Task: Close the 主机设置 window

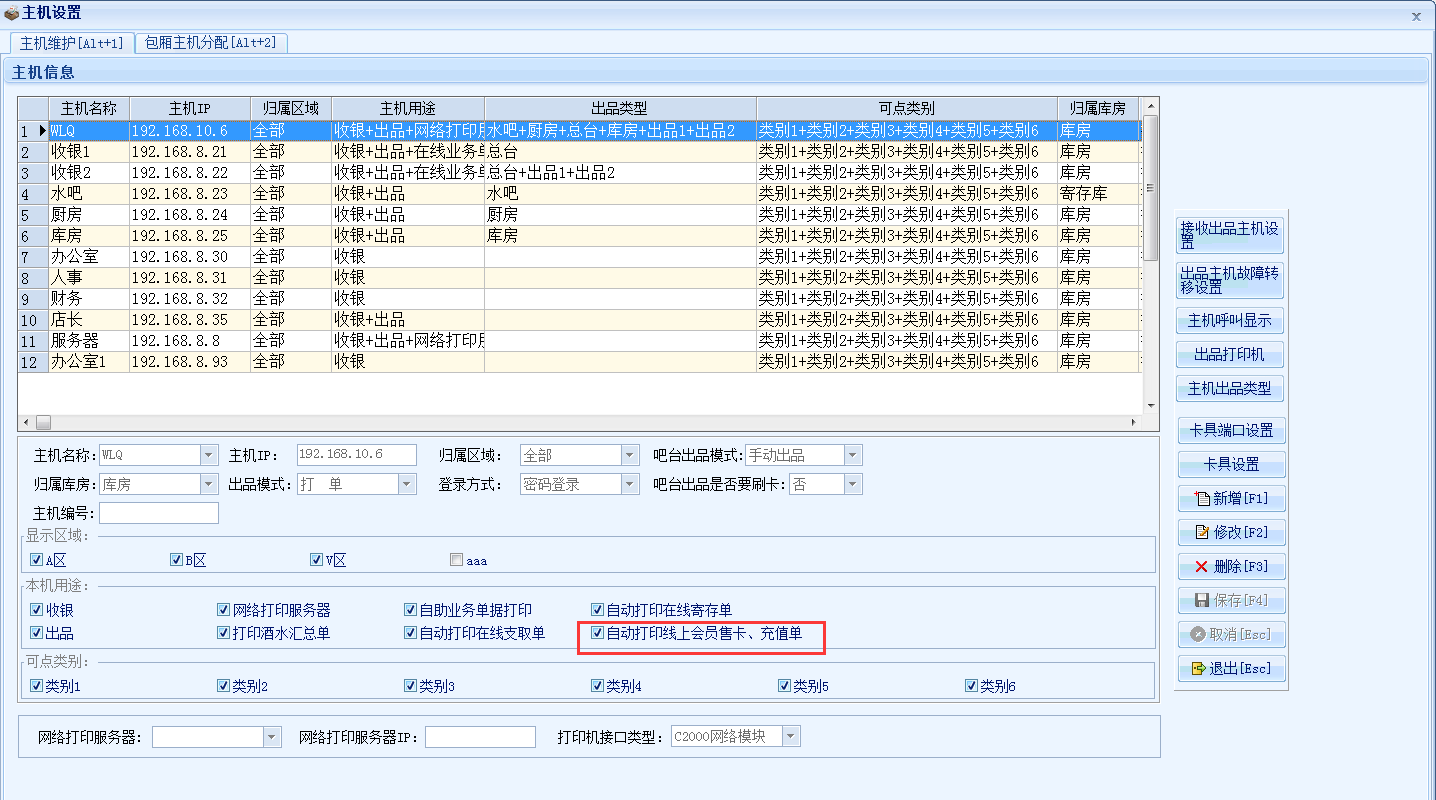Action: point(1416,16)
